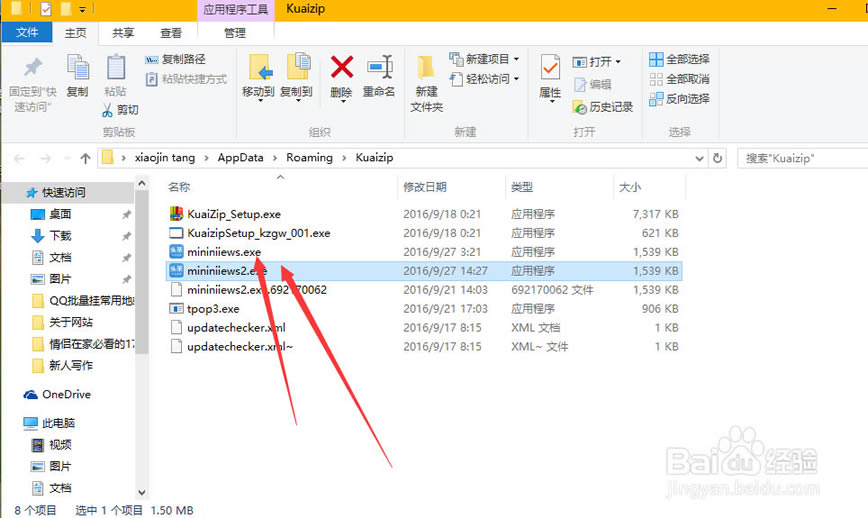Click the Properties (属性) icon
Viewport: 868px width, 518px height.
pos(550,68)
